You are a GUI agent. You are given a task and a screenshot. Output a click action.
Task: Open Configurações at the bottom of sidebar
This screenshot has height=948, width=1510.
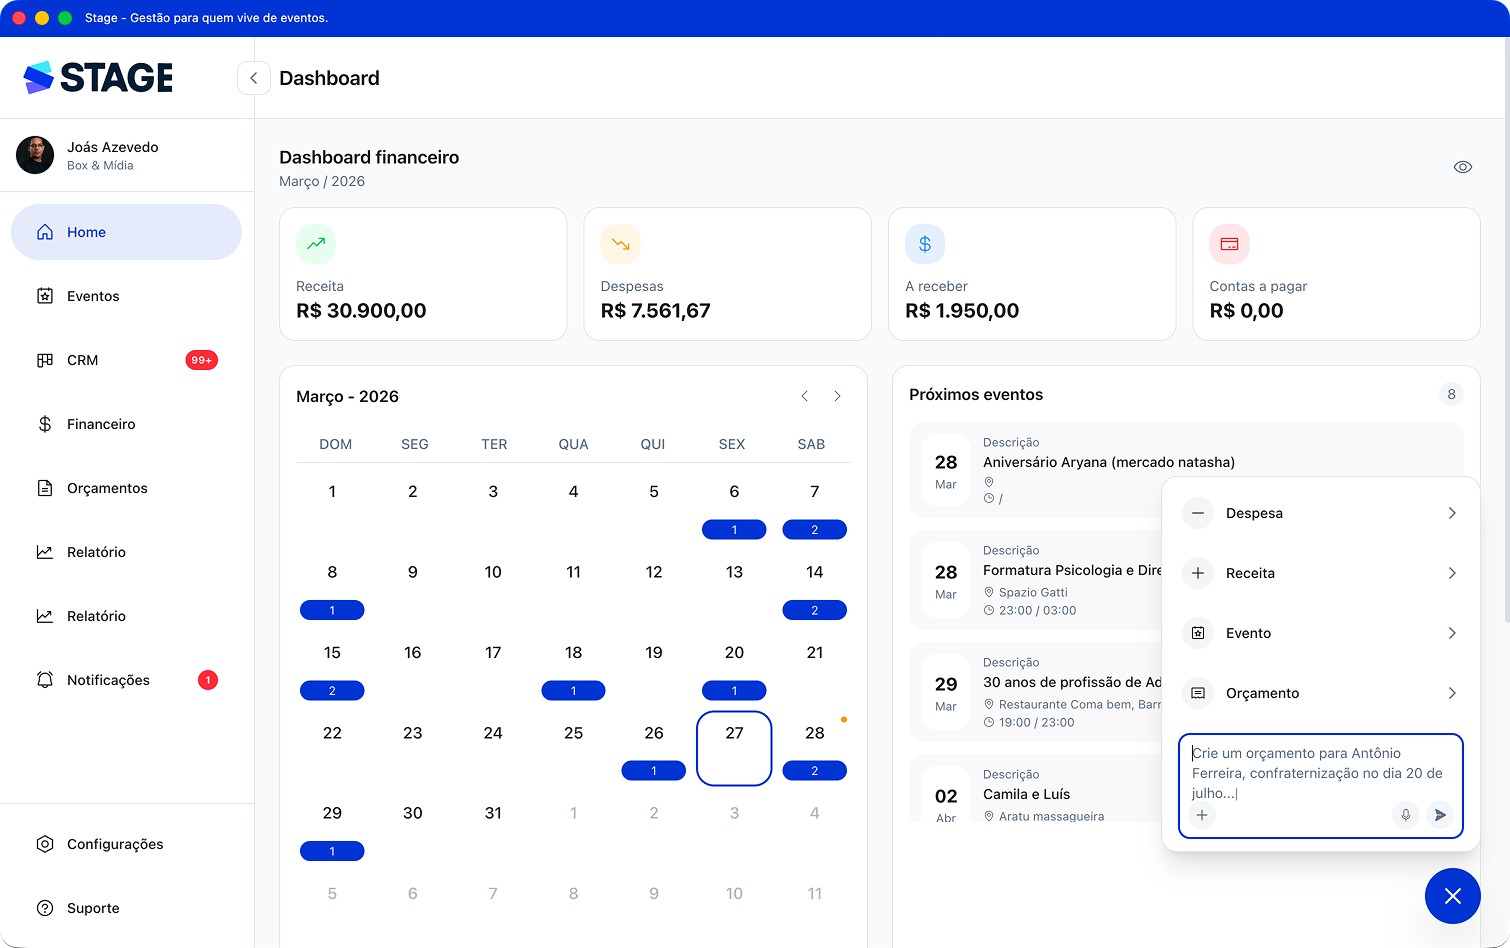(x=115, y=844)
